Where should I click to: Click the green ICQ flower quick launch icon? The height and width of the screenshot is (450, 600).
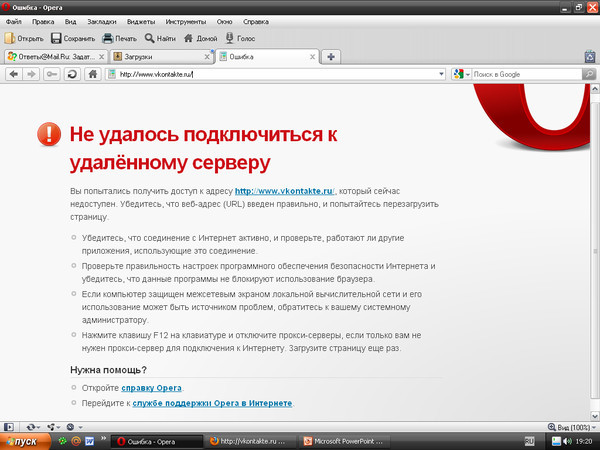pyautogui.click(x=62, y=441)
